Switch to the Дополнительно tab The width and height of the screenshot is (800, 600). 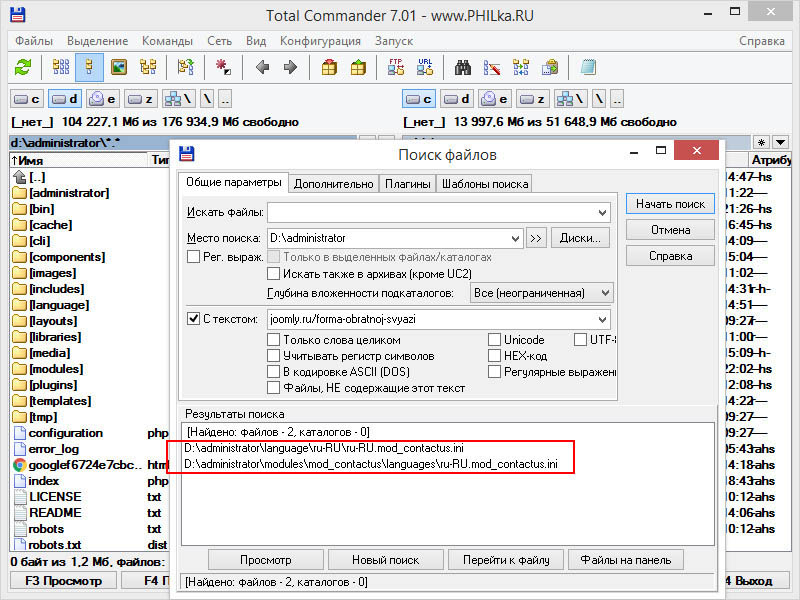(334, 184)
